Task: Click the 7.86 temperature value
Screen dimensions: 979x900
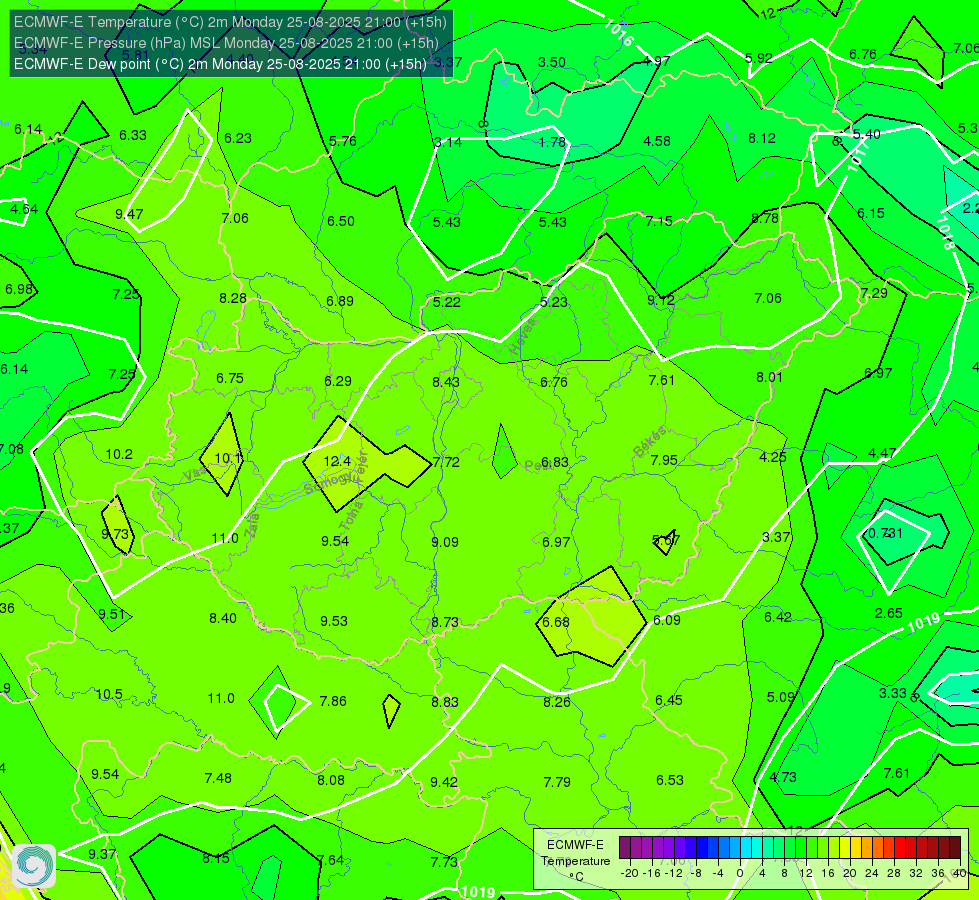Action: (x=333, y=701)
